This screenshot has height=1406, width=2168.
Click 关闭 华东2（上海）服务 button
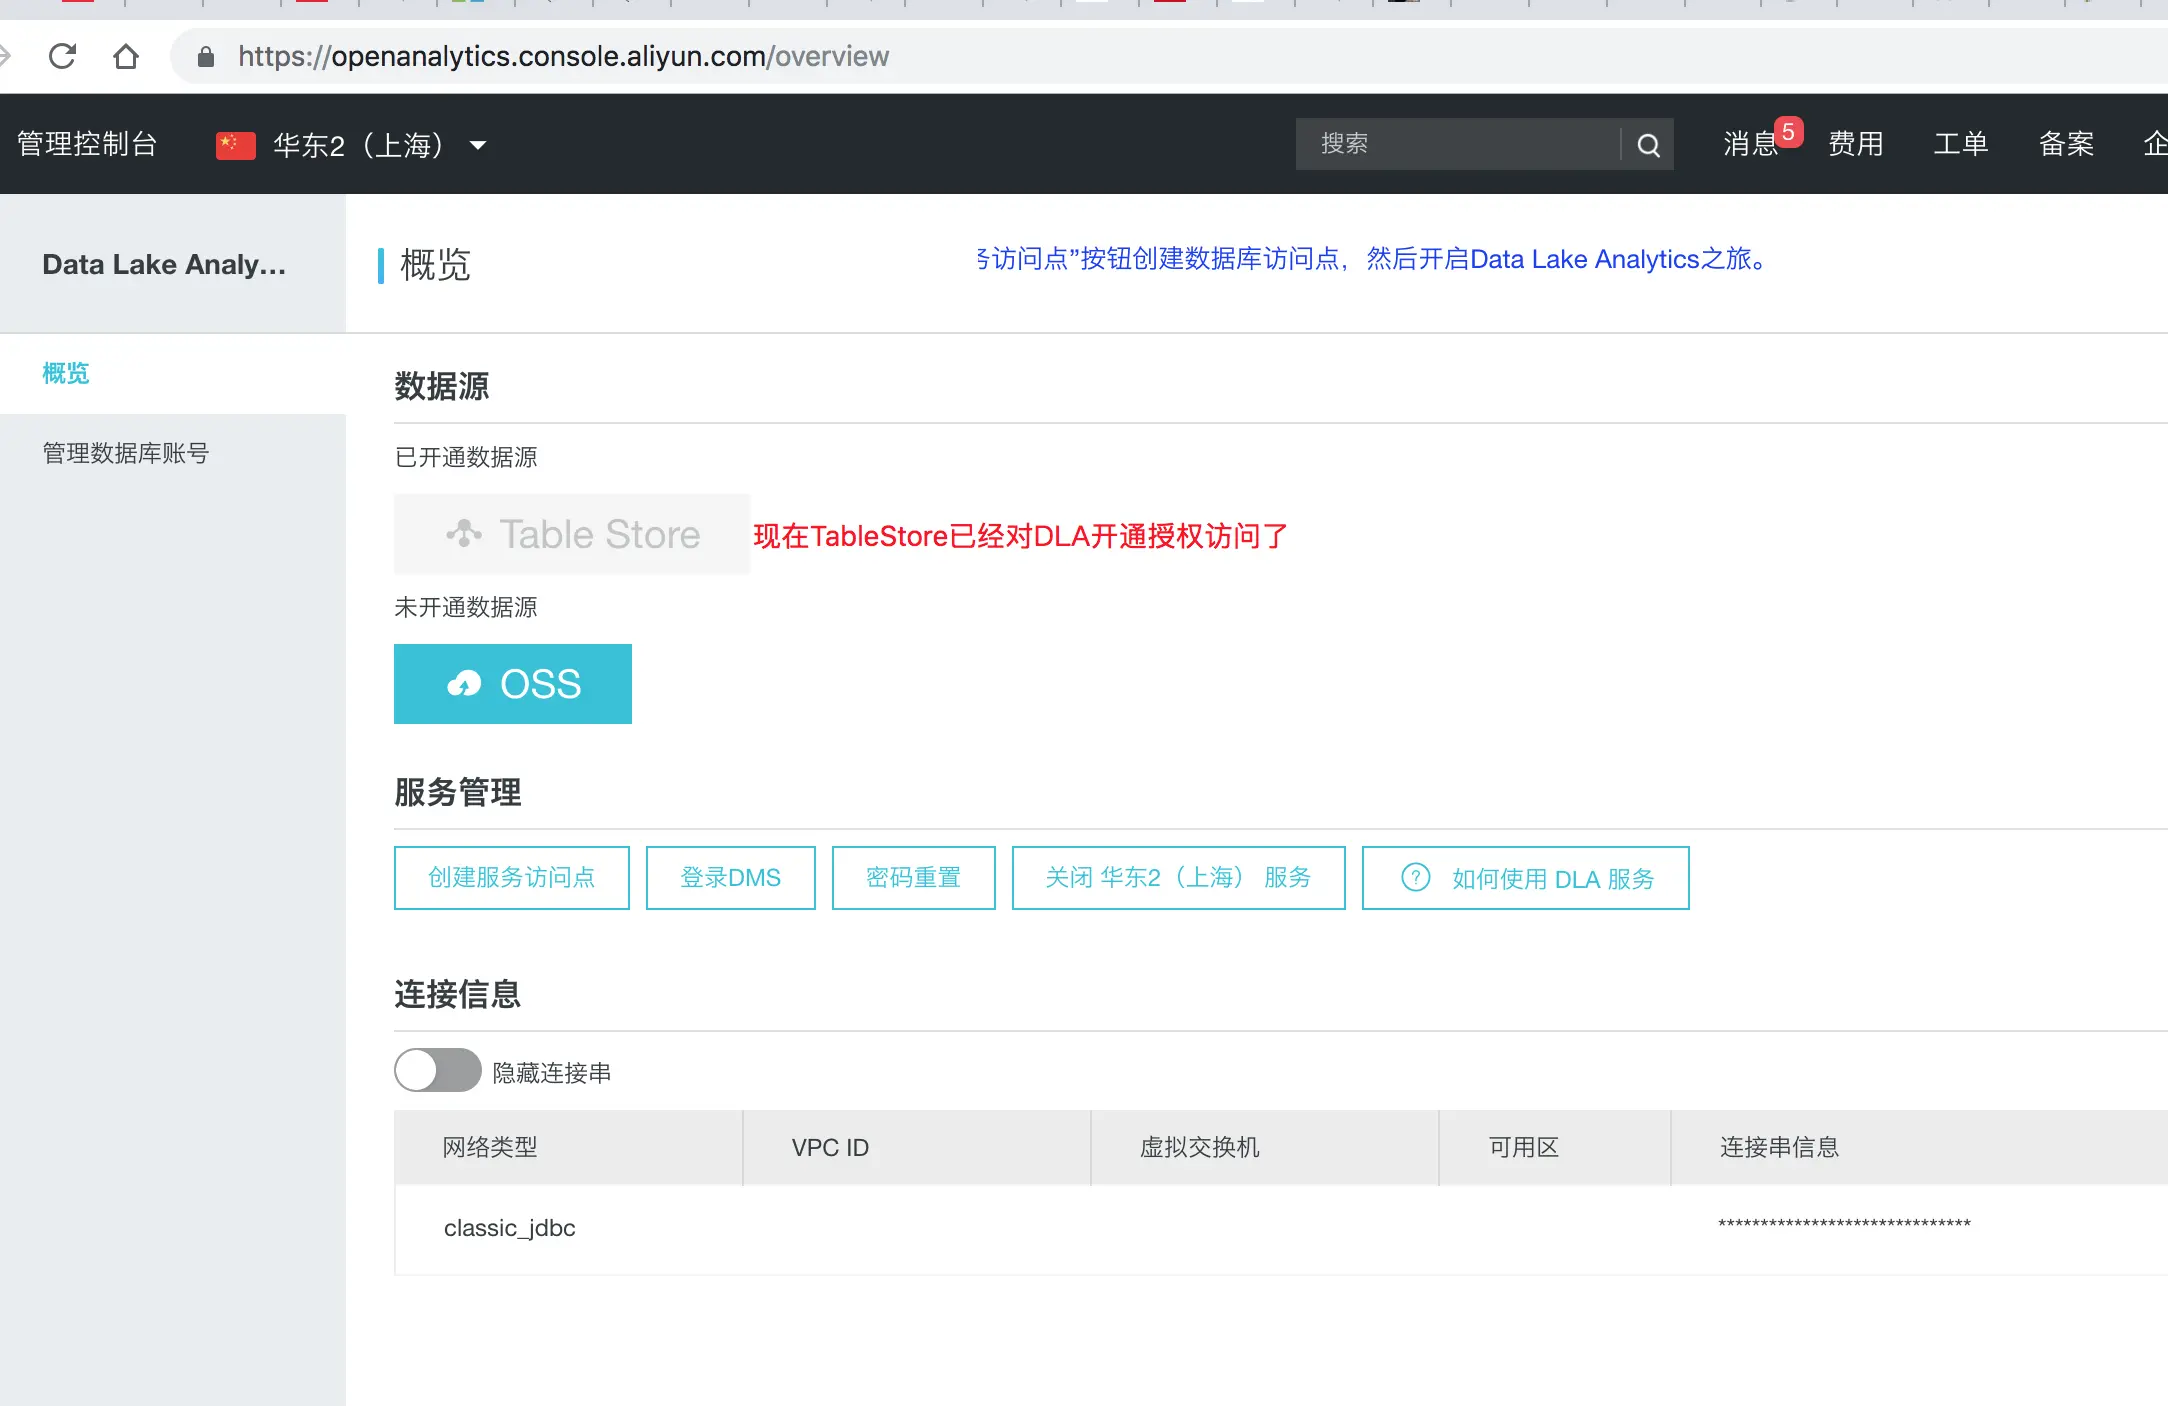click(x=1178, y=878)
